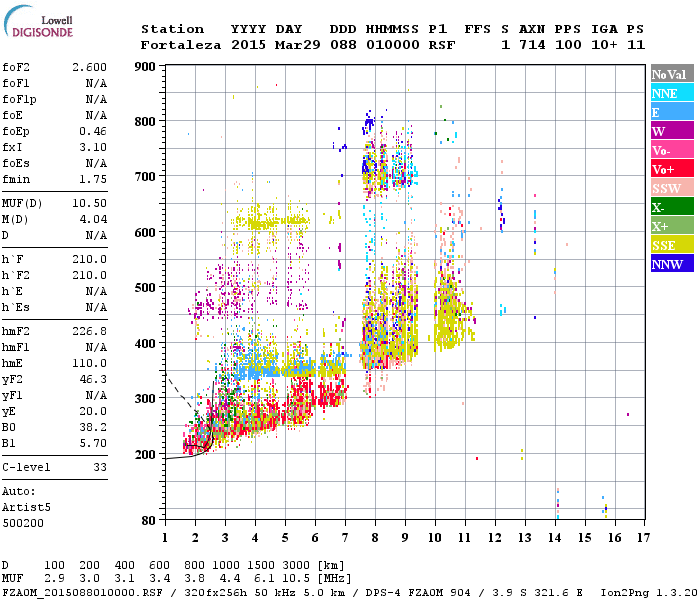
Task: Click the FZAOM_2015088010000.RSF filename
Action: pos(82,593)
